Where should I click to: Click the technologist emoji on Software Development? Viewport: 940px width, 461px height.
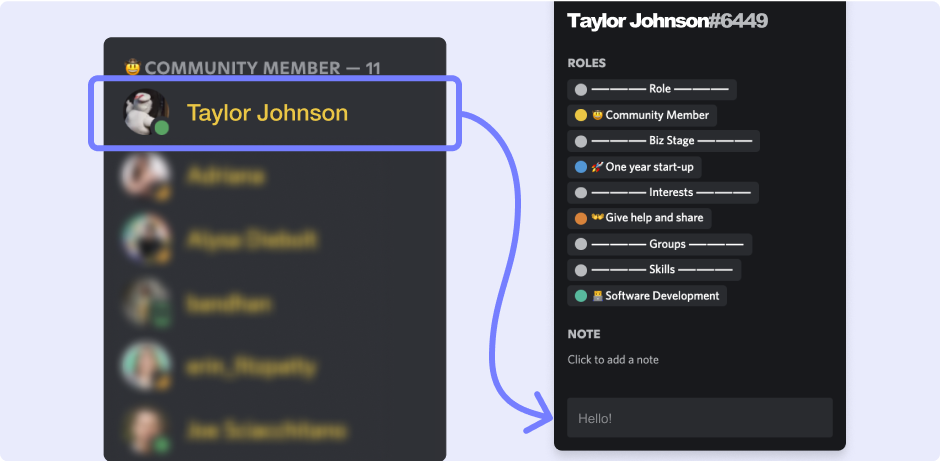(597, 296)
